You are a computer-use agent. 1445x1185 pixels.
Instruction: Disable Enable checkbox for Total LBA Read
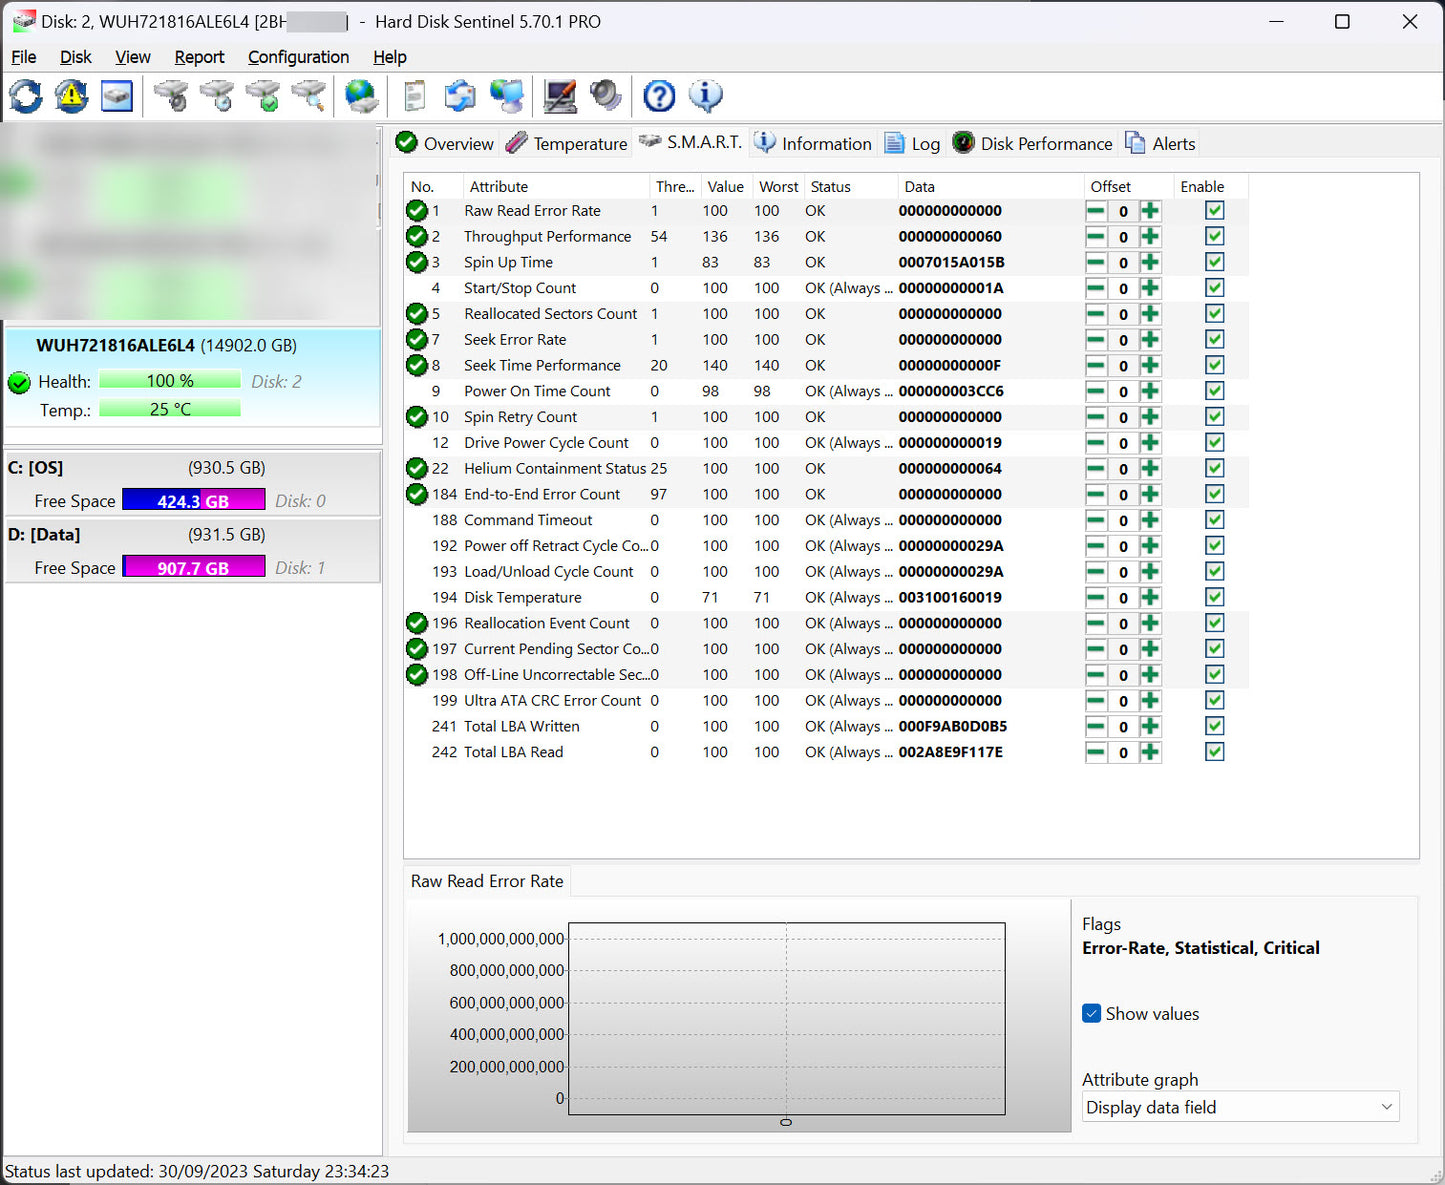[x=1214, y=752]
